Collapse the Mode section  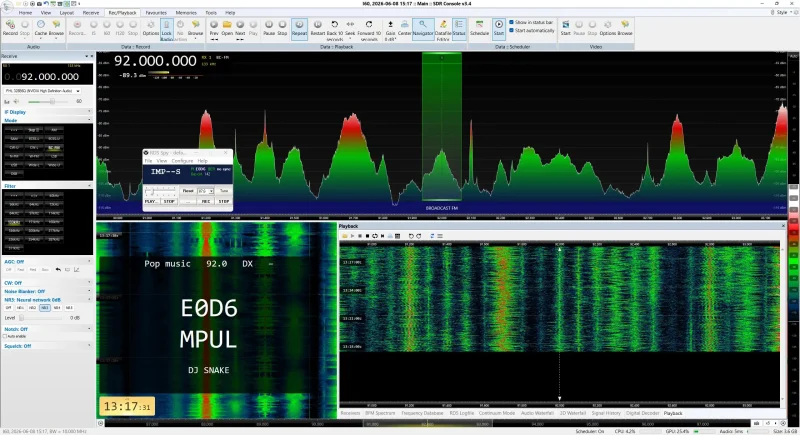tap(89, 120)
